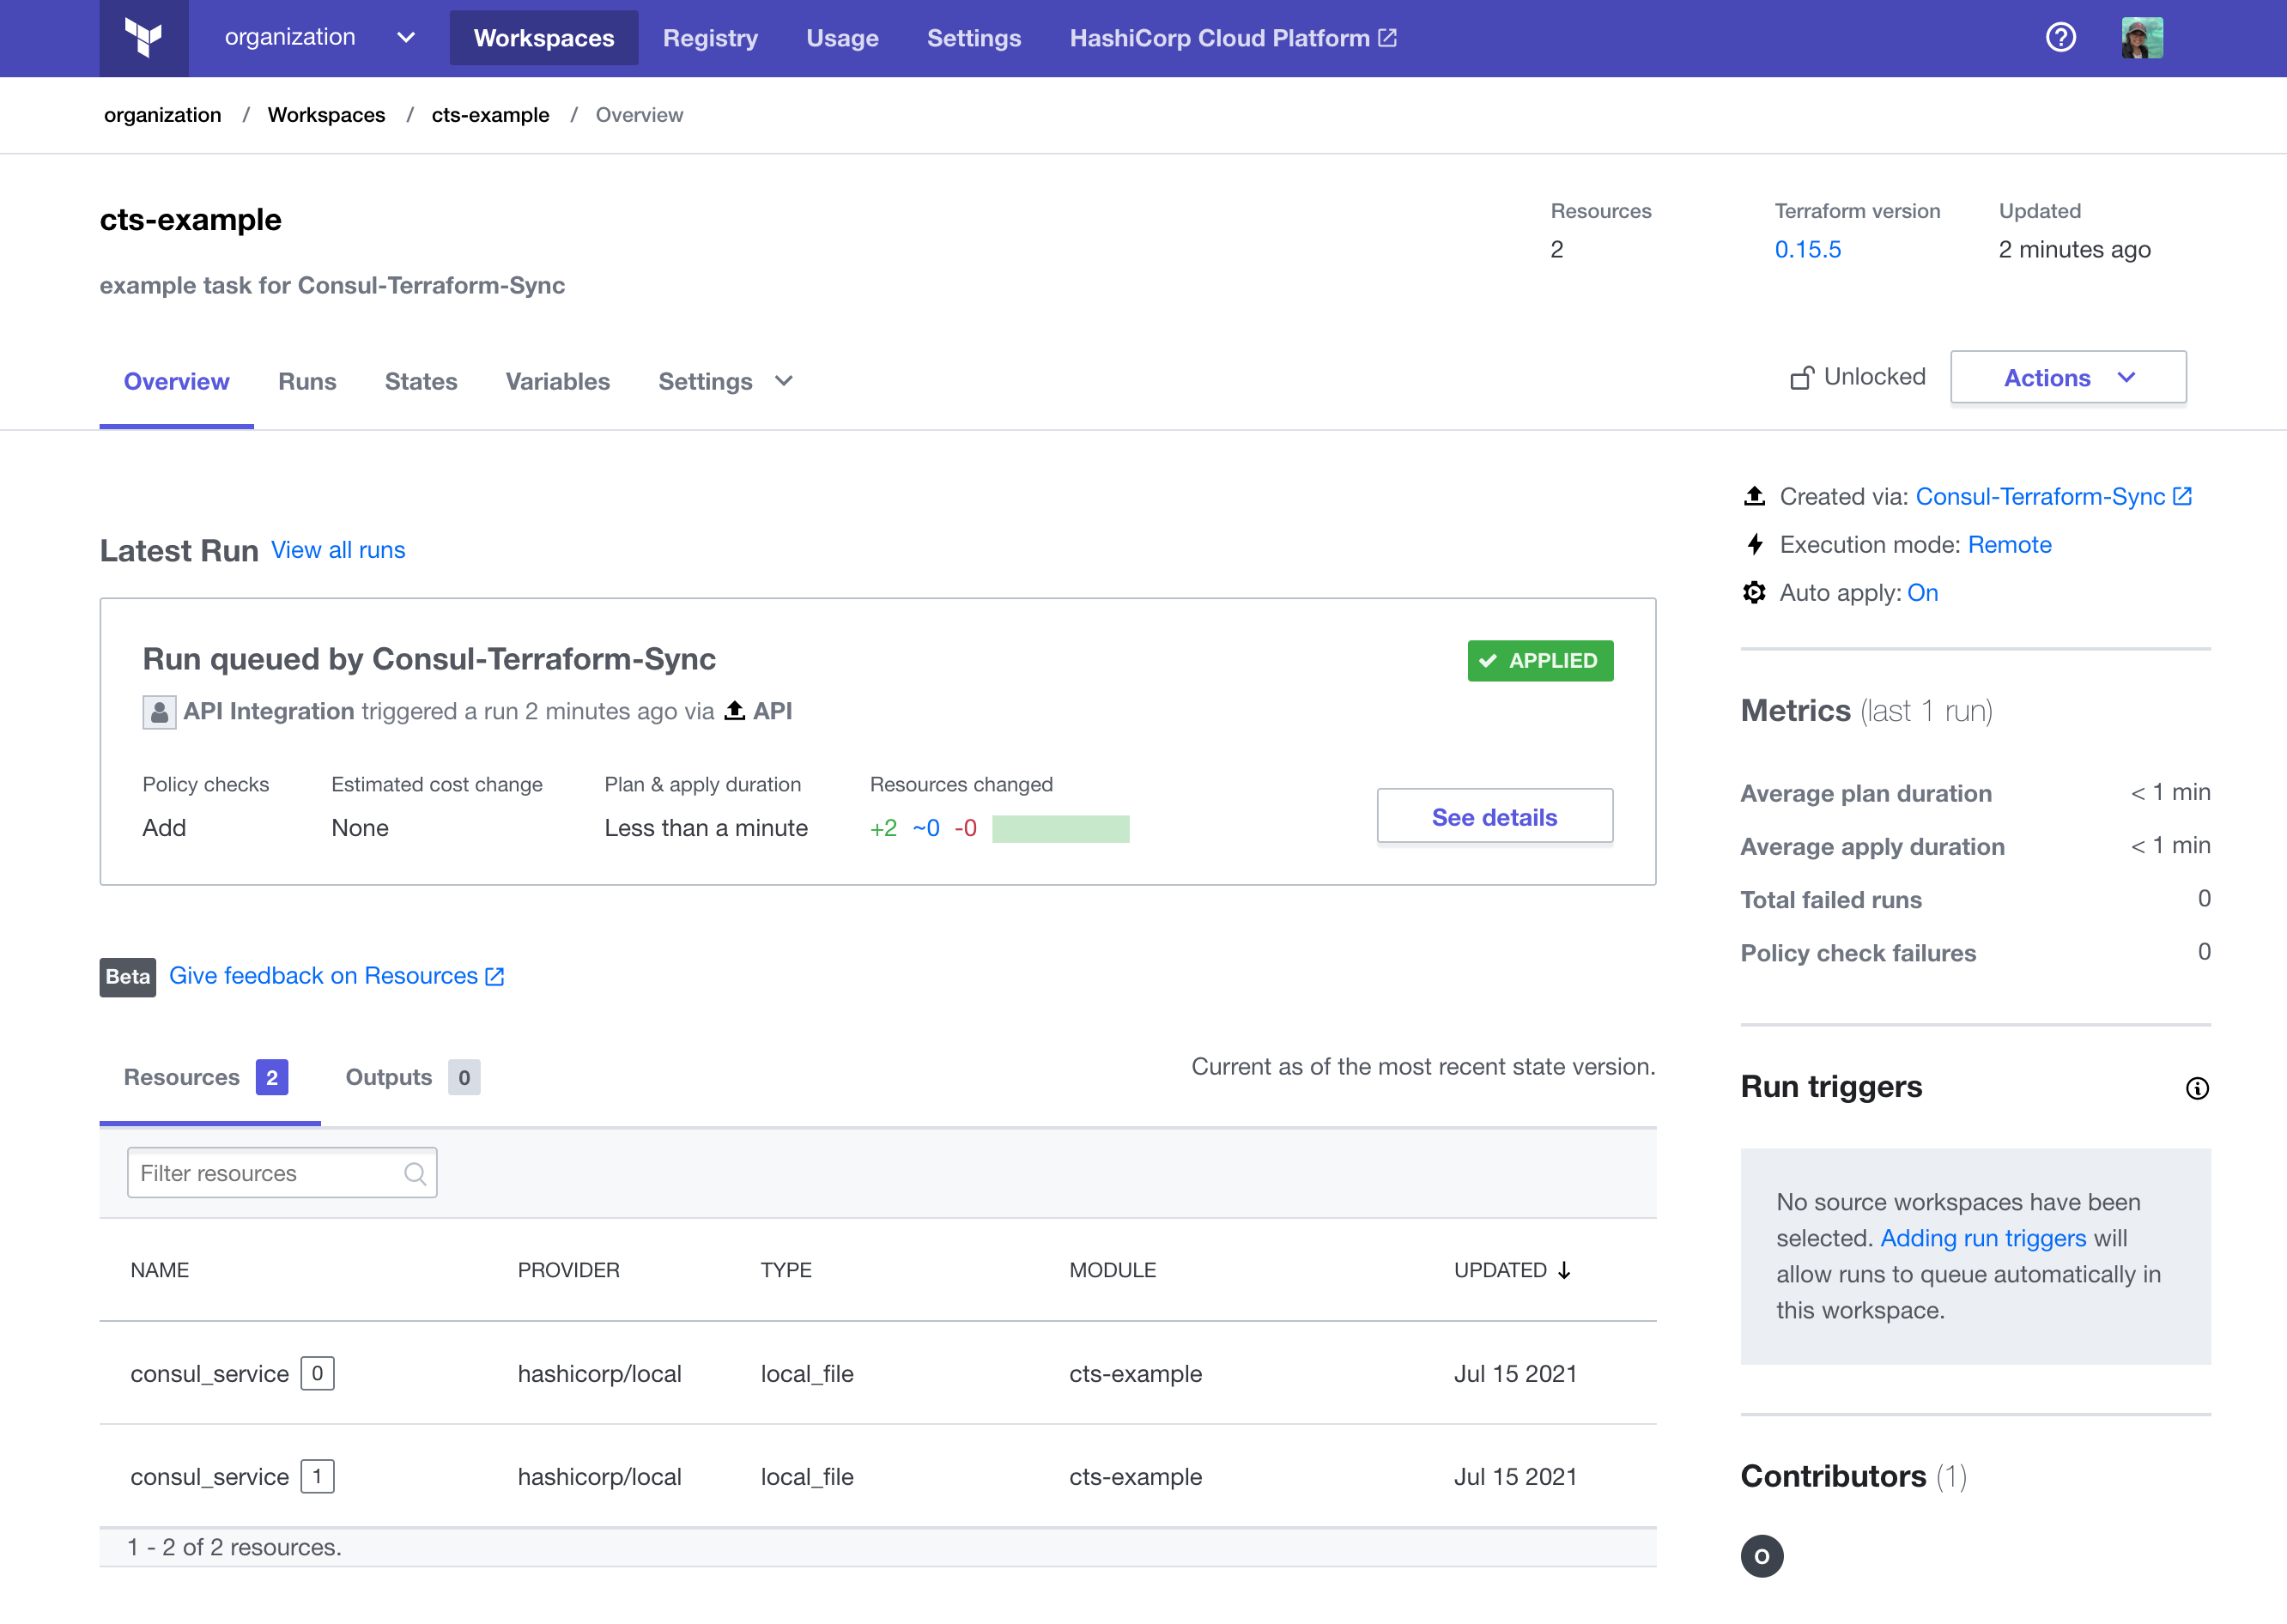Click the upload icon before API
This screenshot has height=1624, width=2287.
[735, 711]
